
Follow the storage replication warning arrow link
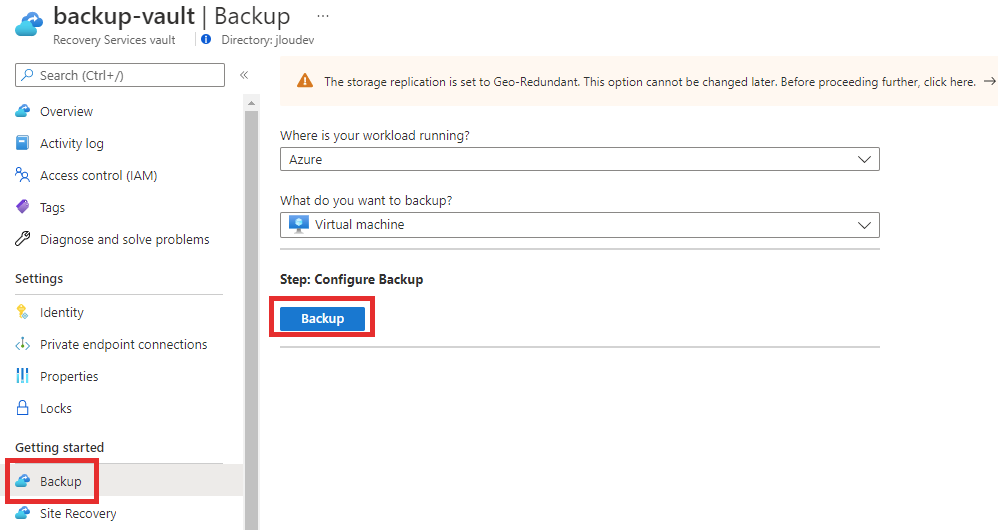tap(989, 81)
